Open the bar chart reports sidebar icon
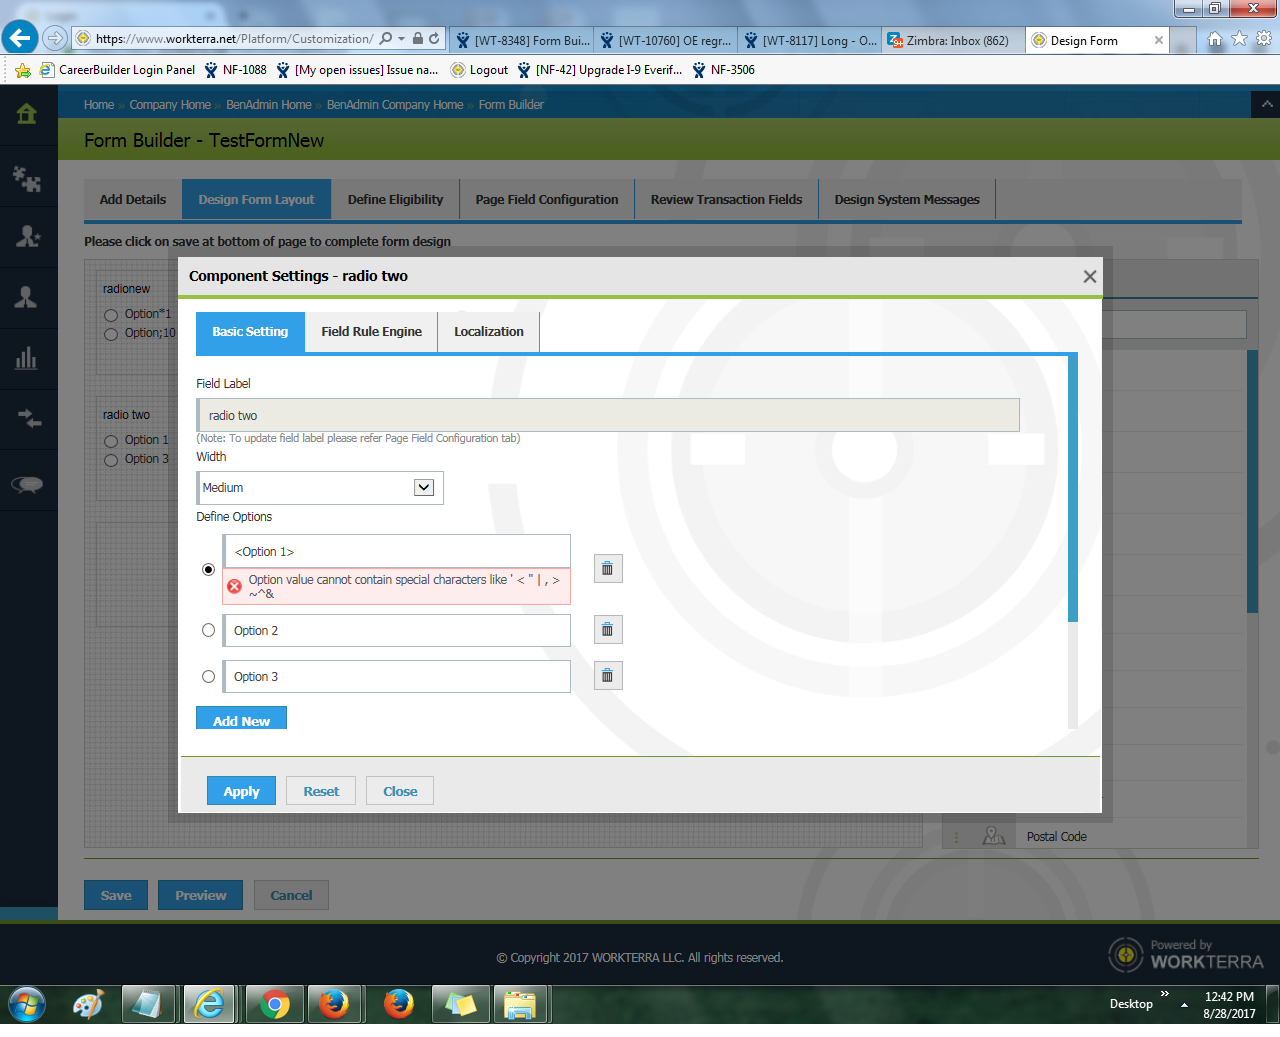The width and height of the screenshot is (1280, 1037). tap(27, 358)
